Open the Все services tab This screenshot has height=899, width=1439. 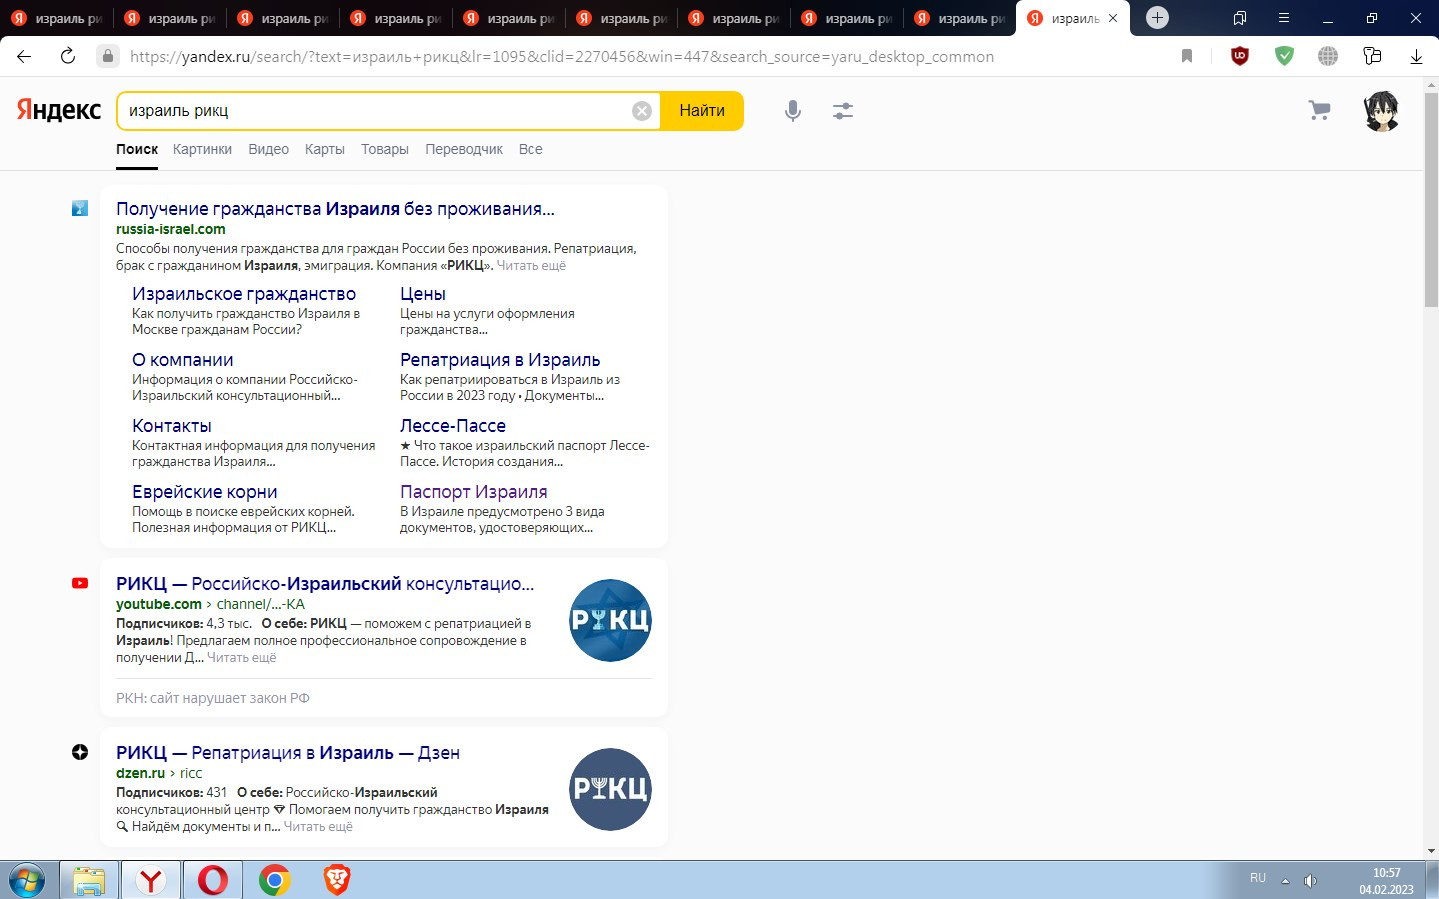531,149
